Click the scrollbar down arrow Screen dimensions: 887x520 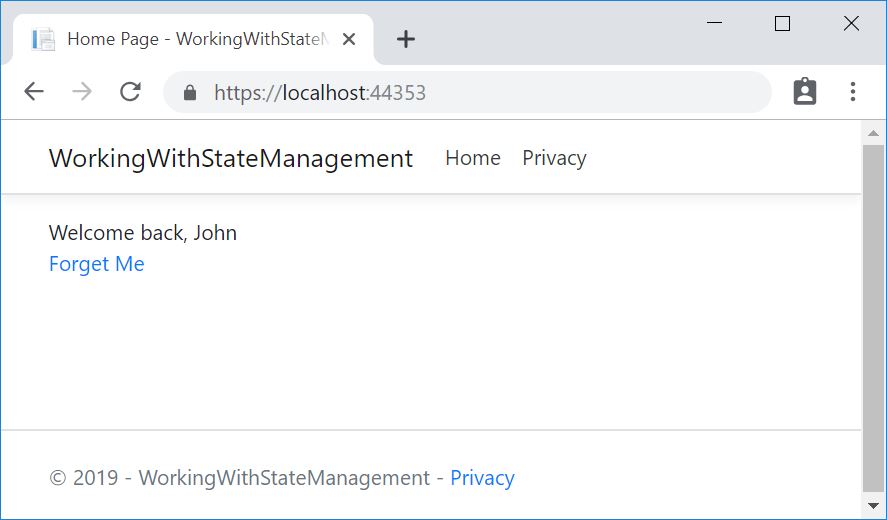click(873, 506)
